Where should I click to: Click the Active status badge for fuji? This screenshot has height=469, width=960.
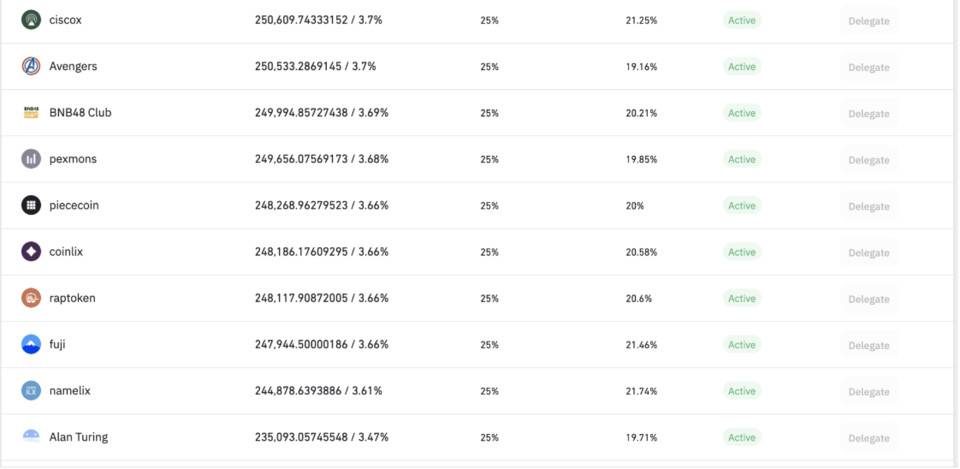pyautogui.click(x=742, y=345)
